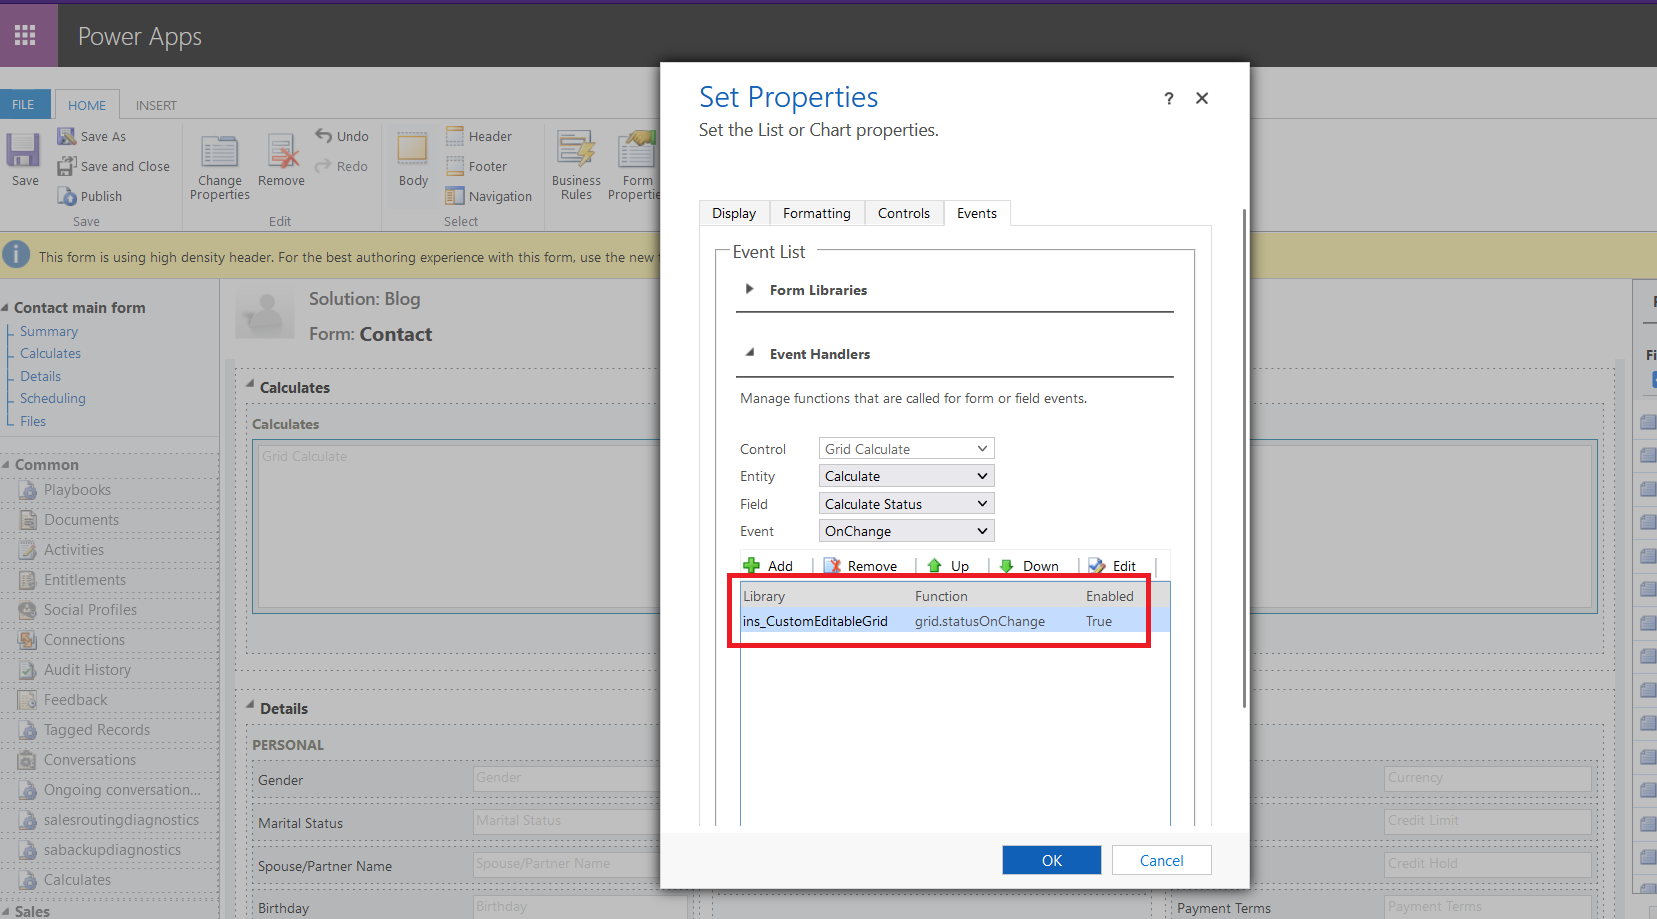
Task: Collapse the Event Handlers section
Action: click(749, 353)
